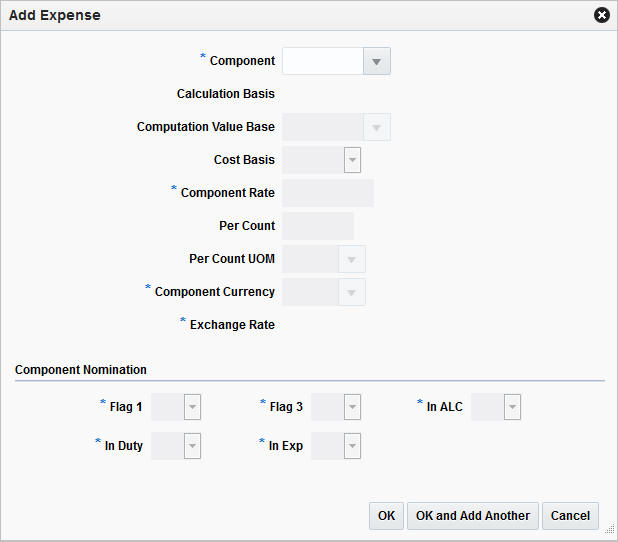Screen dimensions: 618x542
Task: Click the Component Rate input field
Action: click(328, 193)
